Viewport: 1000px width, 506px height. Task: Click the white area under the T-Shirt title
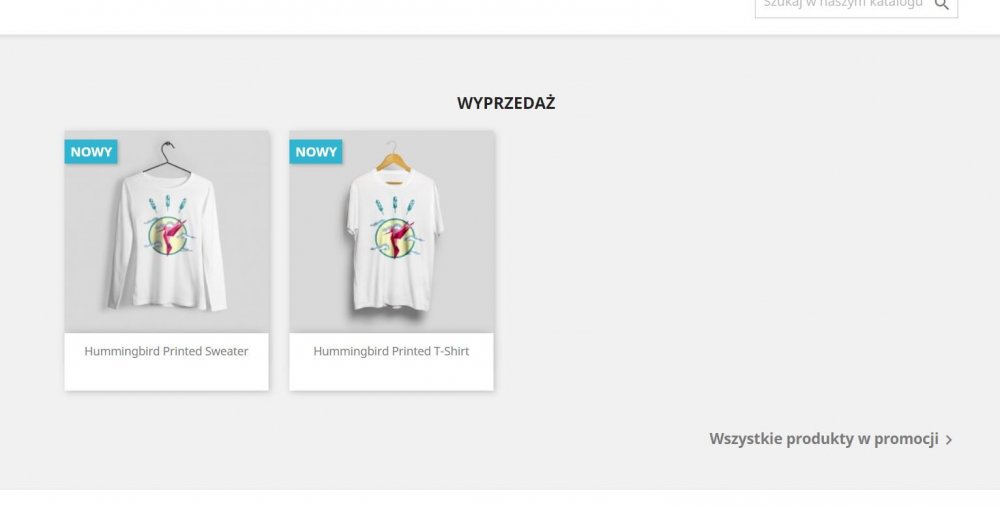point(392,376)
